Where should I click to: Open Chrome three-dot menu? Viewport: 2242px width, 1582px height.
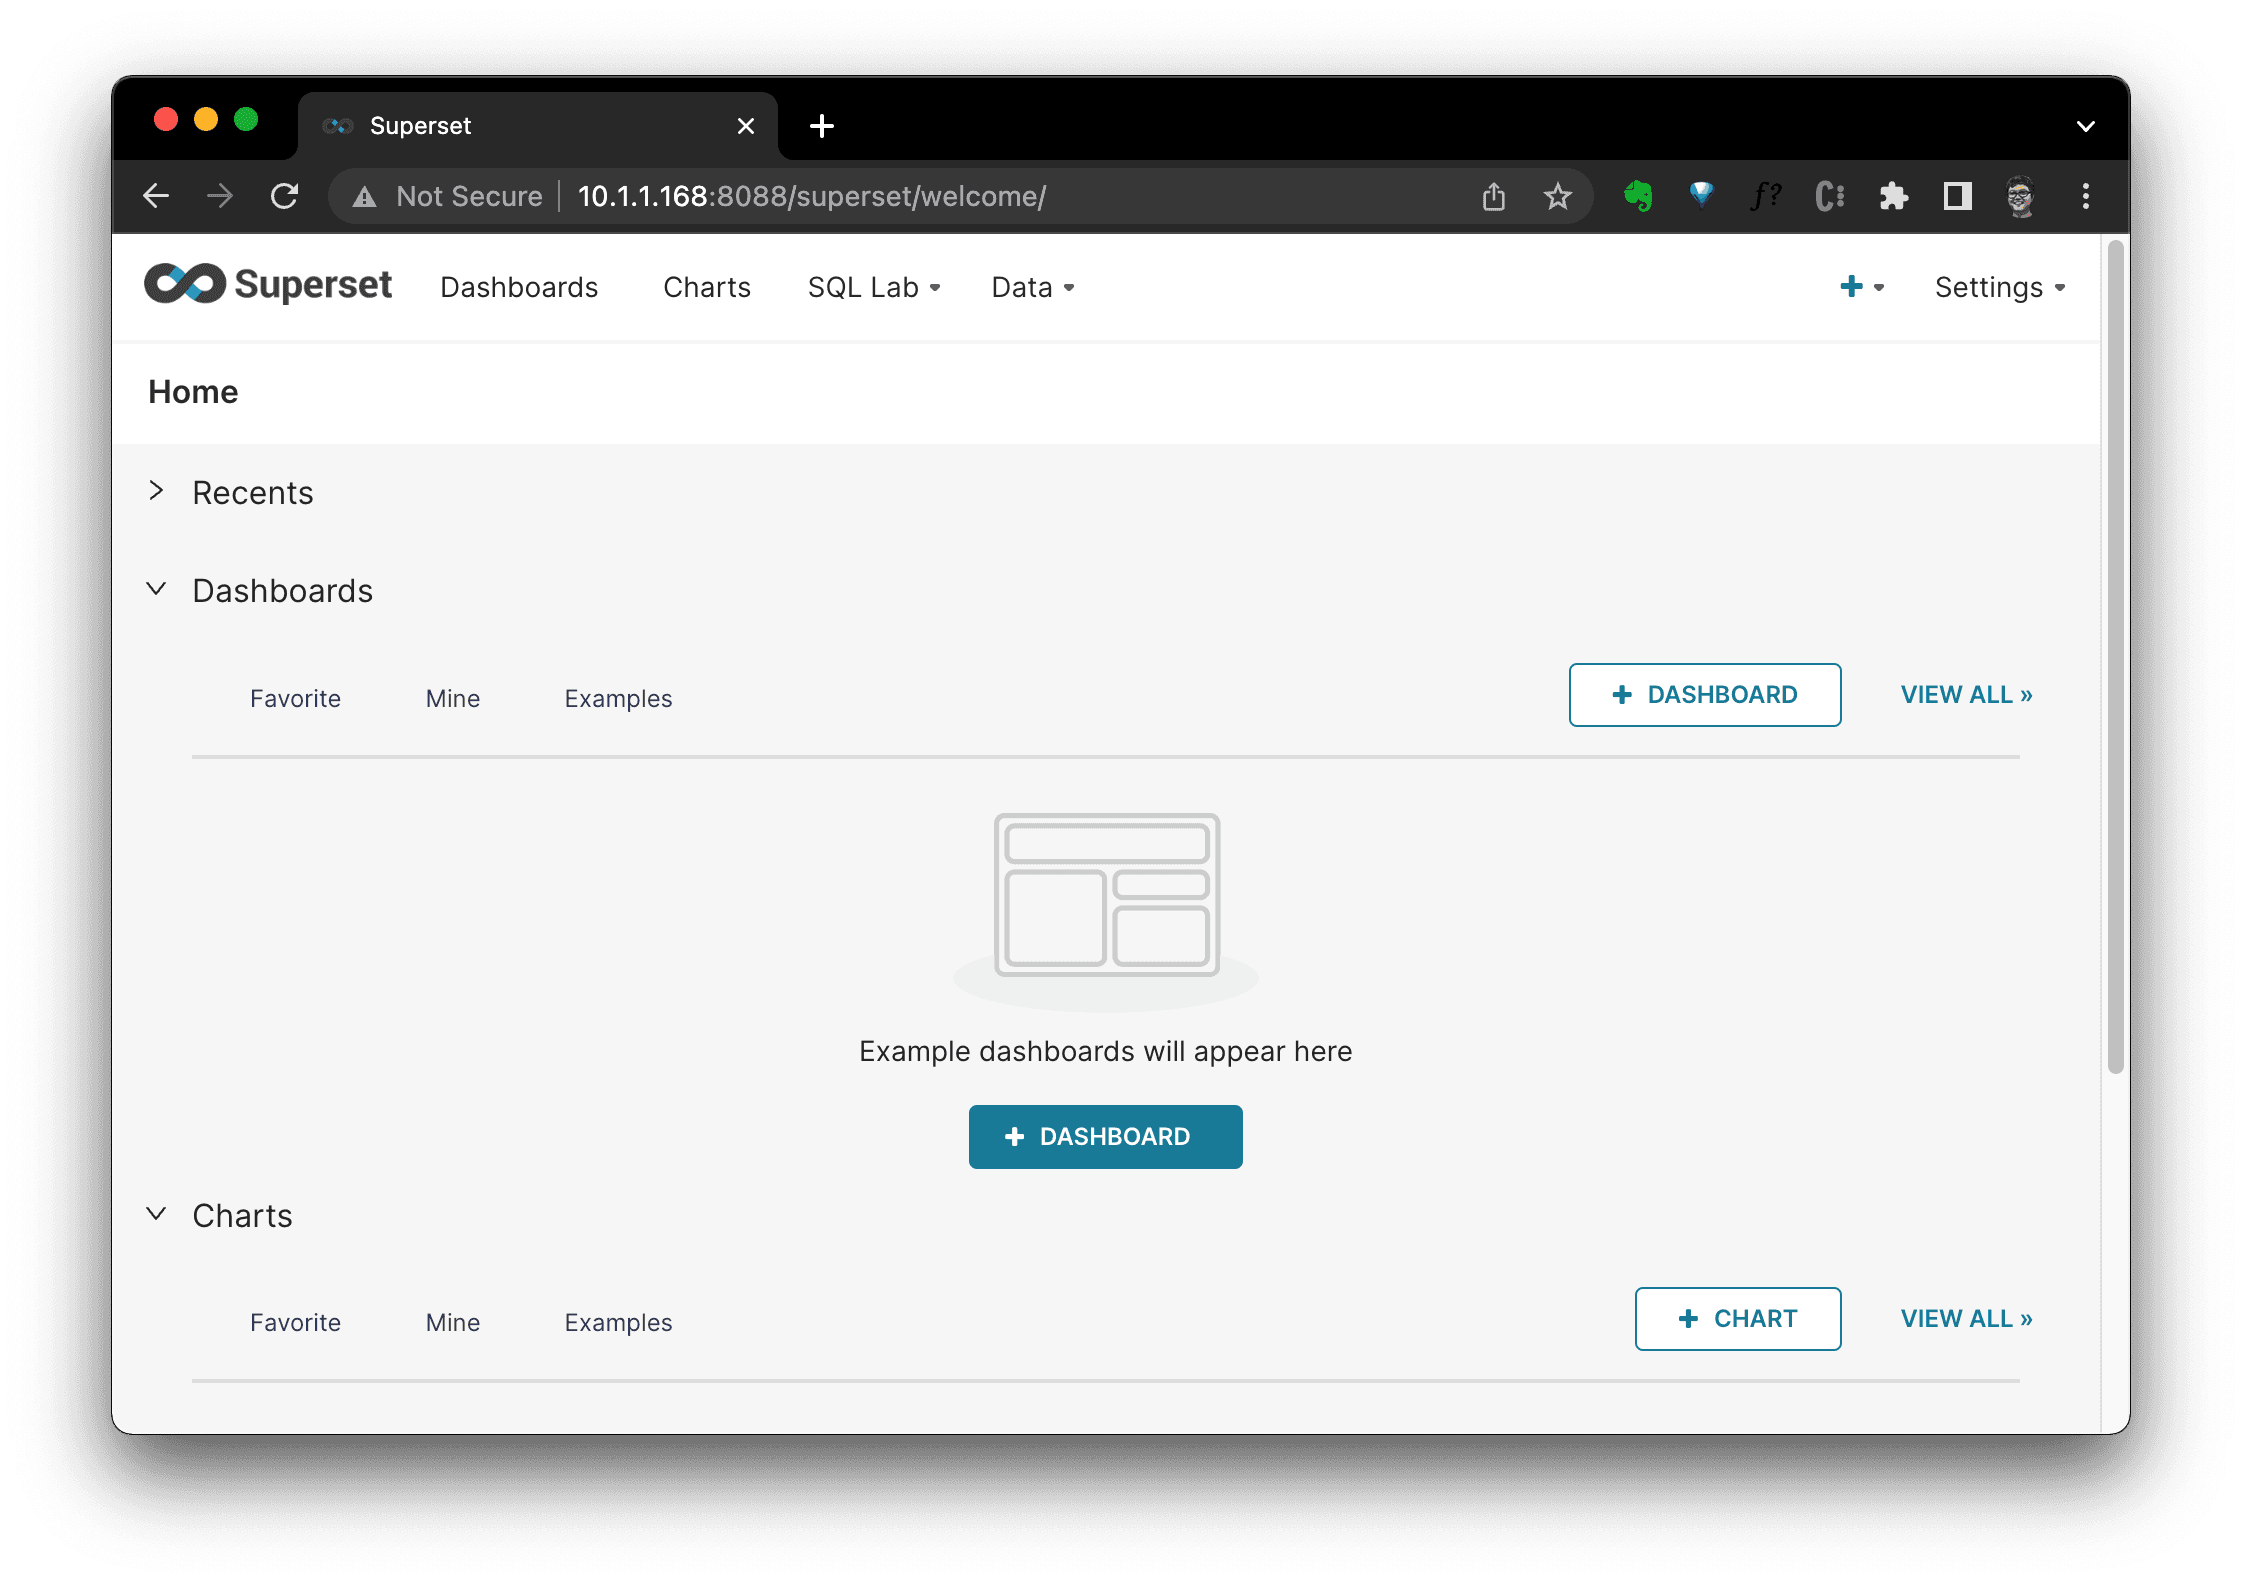click(x=2085, y=196)
